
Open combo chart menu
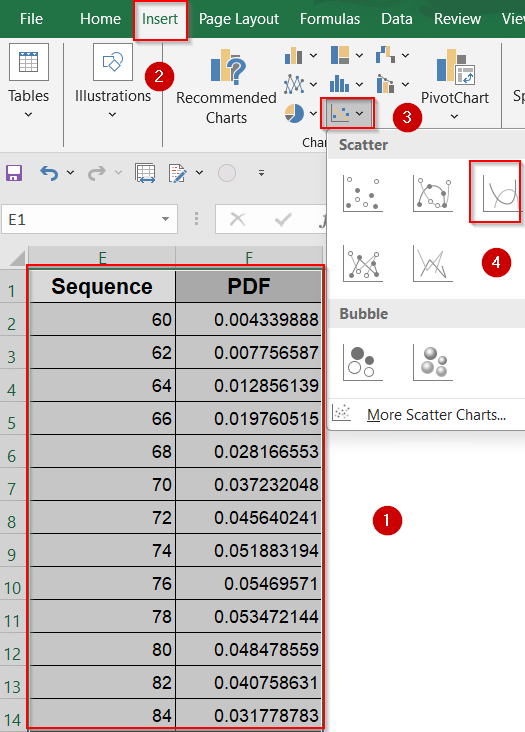tap(392, 84)
